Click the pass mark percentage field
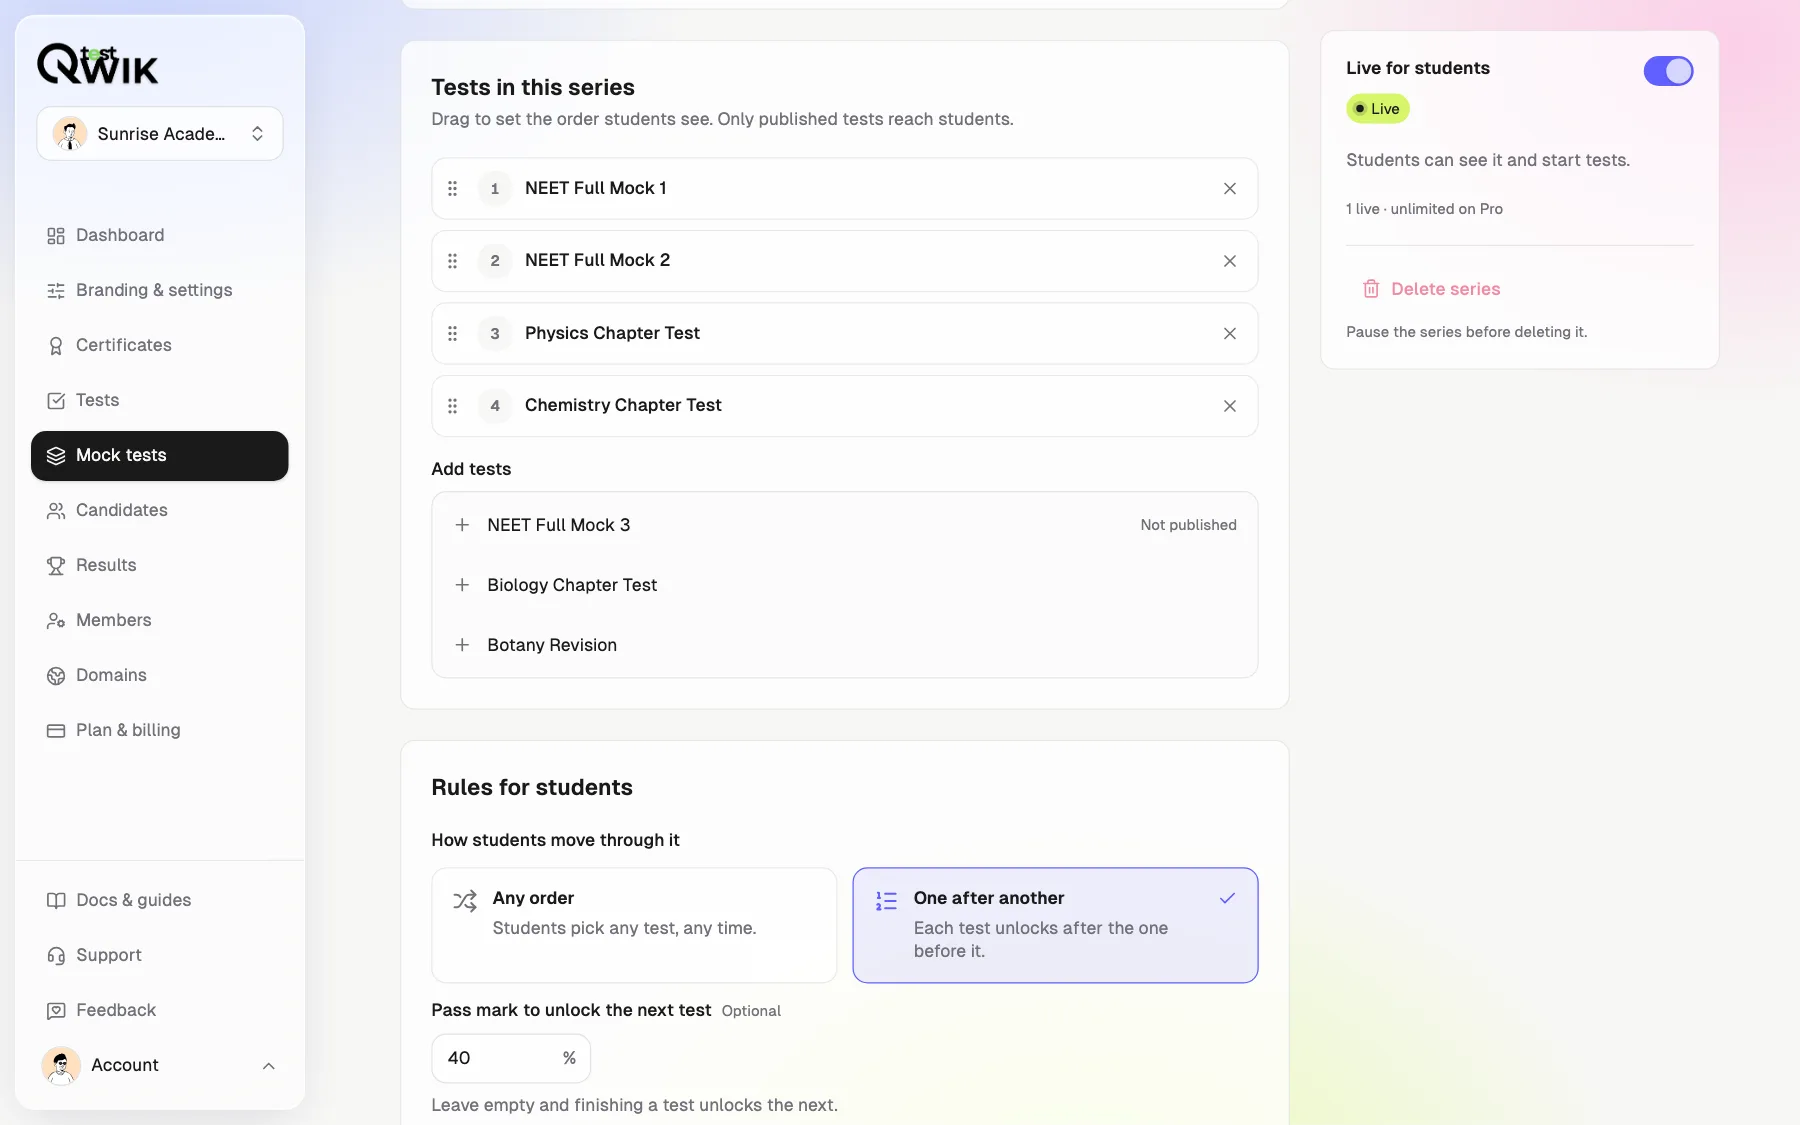The image size is (1800, 1125). (x=511, y=1058)
